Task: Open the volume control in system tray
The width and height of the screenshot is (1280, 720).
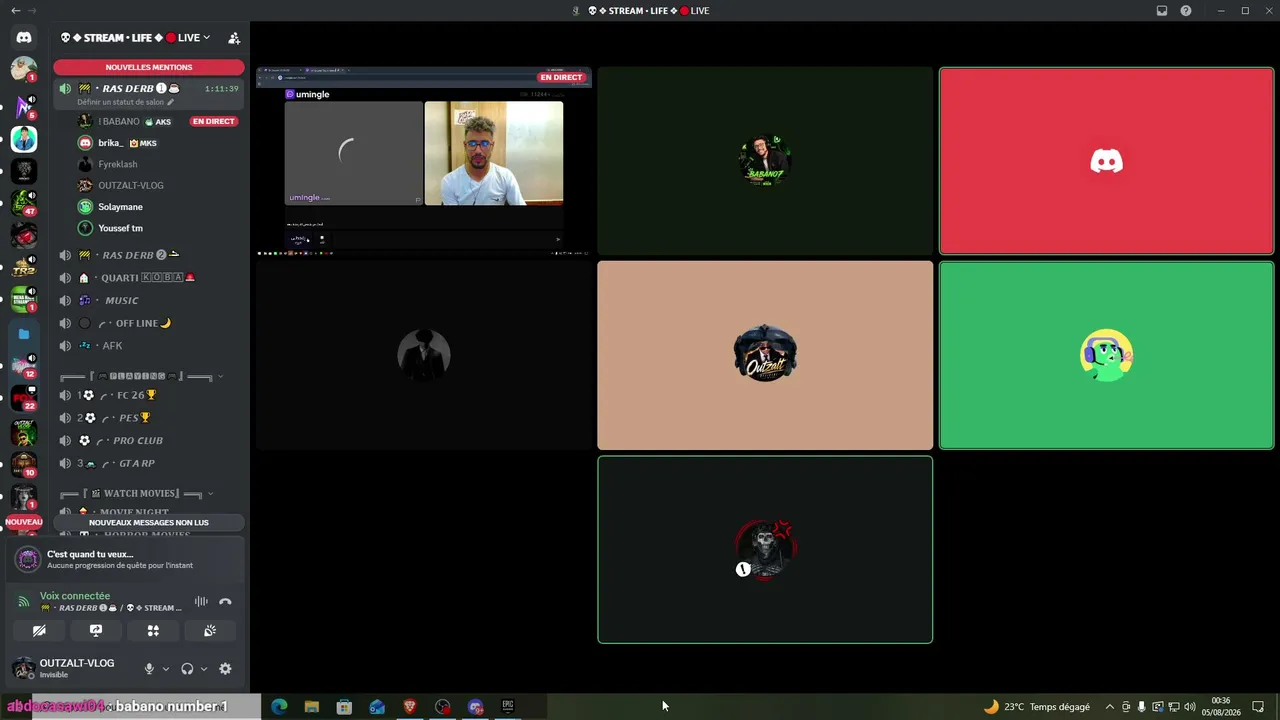Action: click(x=1190, y=707)
